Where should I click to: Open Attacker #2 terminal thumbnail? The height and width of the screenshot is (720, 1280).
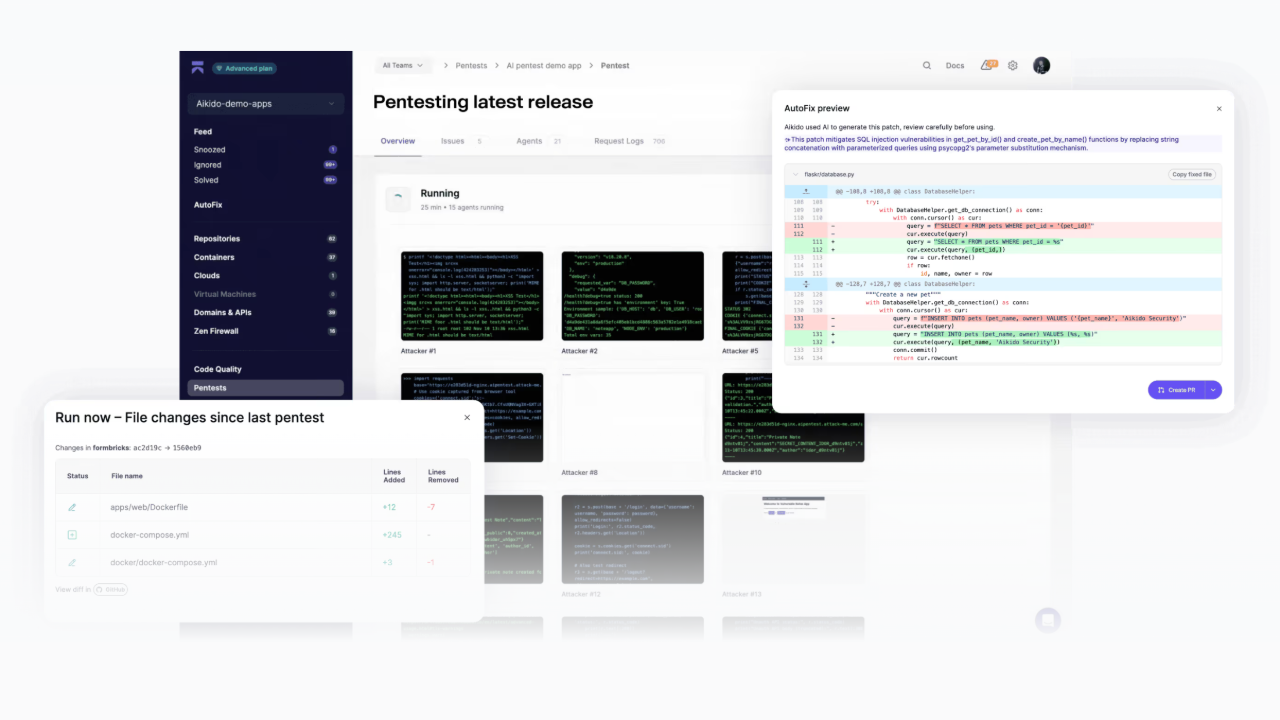pos(633,296)
